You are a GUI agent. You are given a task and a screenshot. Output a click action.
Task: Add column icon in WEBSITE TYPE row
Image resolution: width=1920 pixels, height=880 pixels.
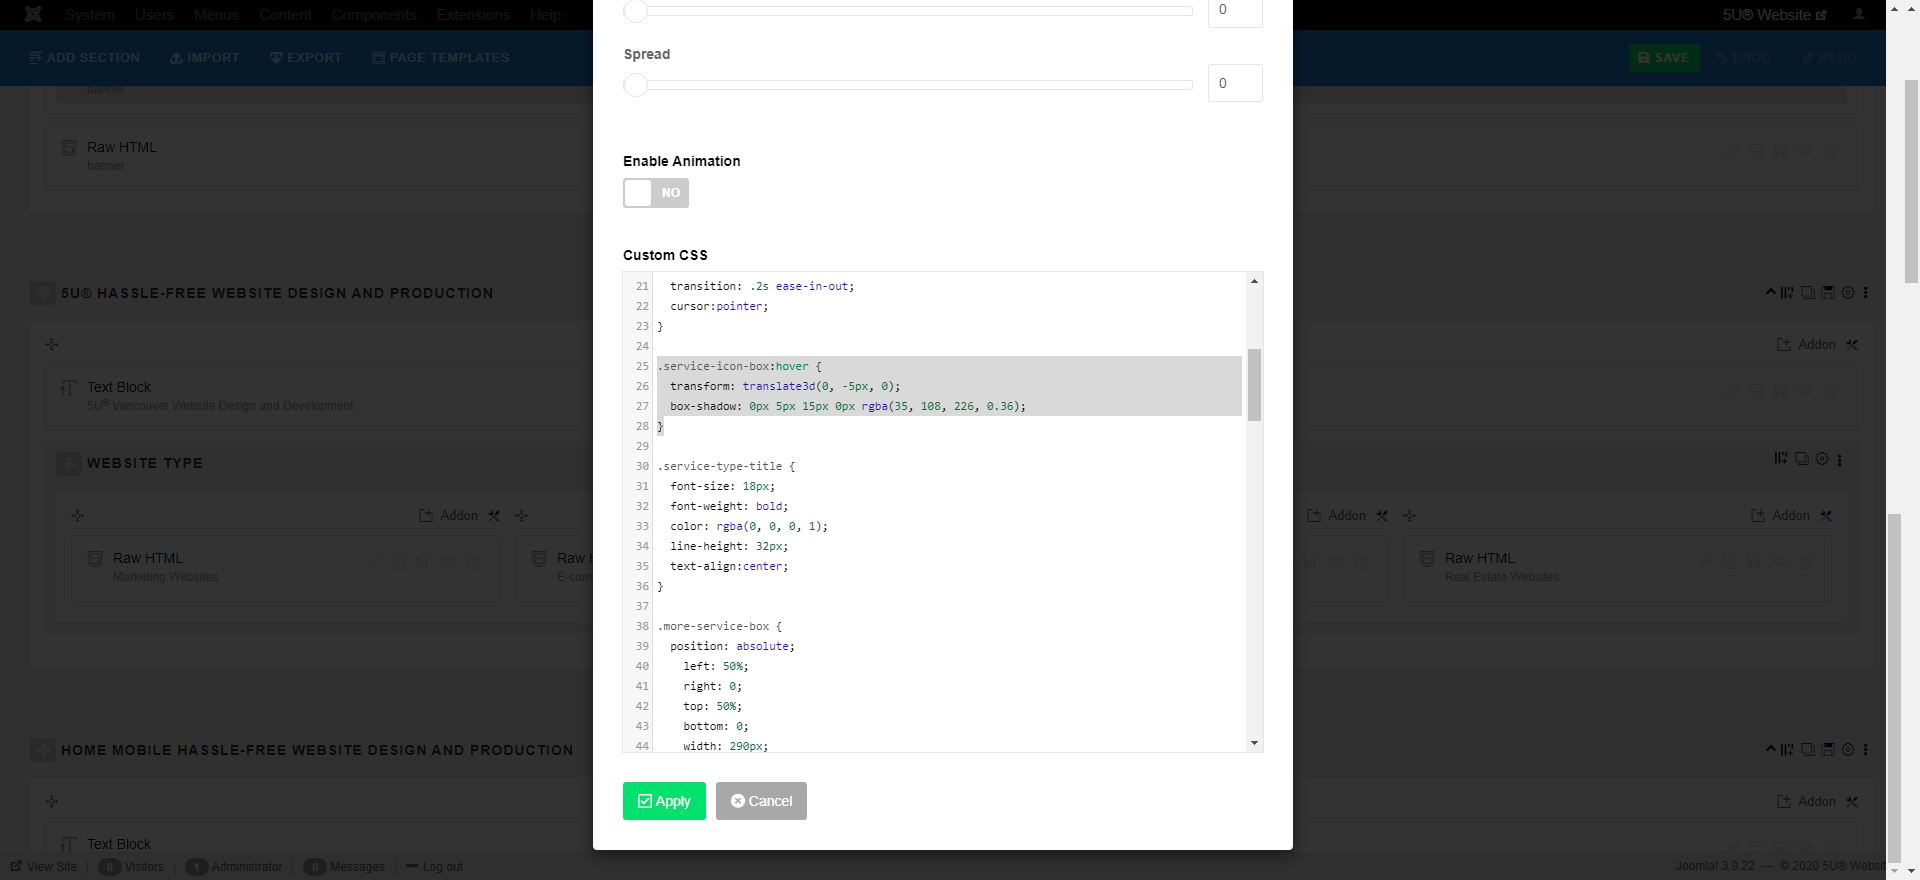click(1781, 458)
